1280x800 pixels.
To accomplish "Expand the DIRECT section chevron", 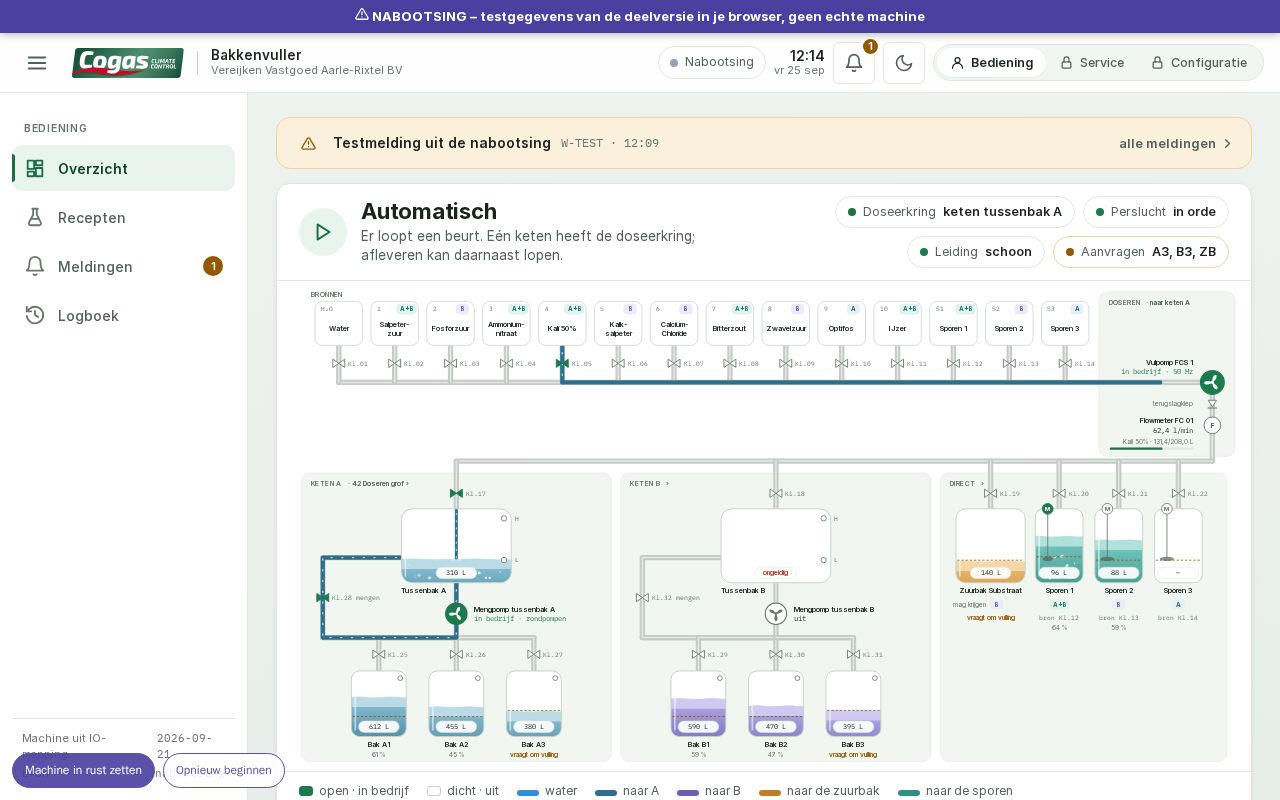I will [x=982, y=484].
